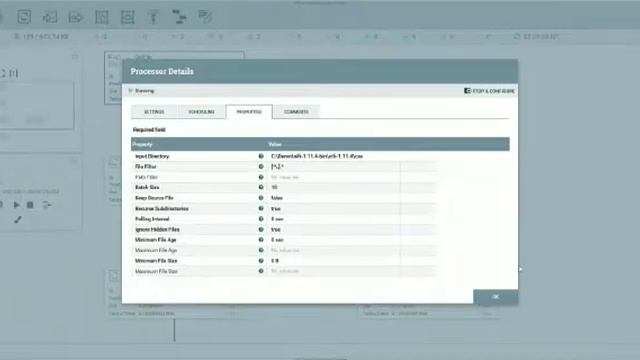Image resolution: width=640 pixels, height=360 pixels.
Task: Show help for Input Directory property
Action: (261, 156)
